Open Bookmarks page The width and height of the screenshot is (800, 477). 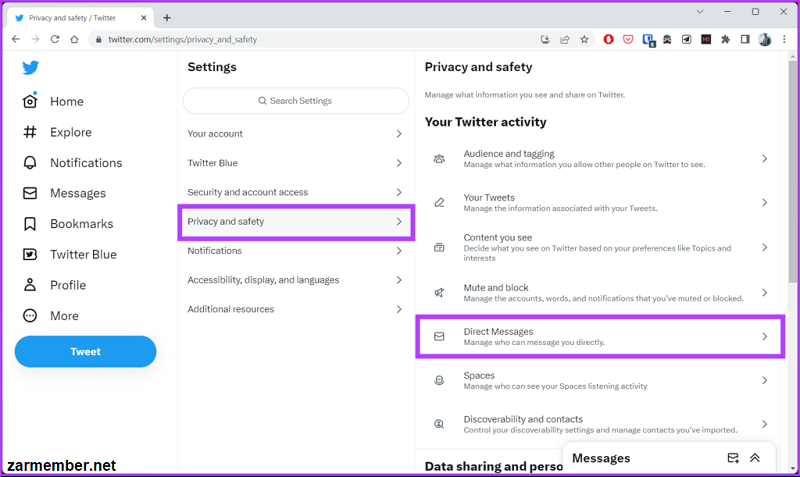pyautogui.click(x=68, y=224)
